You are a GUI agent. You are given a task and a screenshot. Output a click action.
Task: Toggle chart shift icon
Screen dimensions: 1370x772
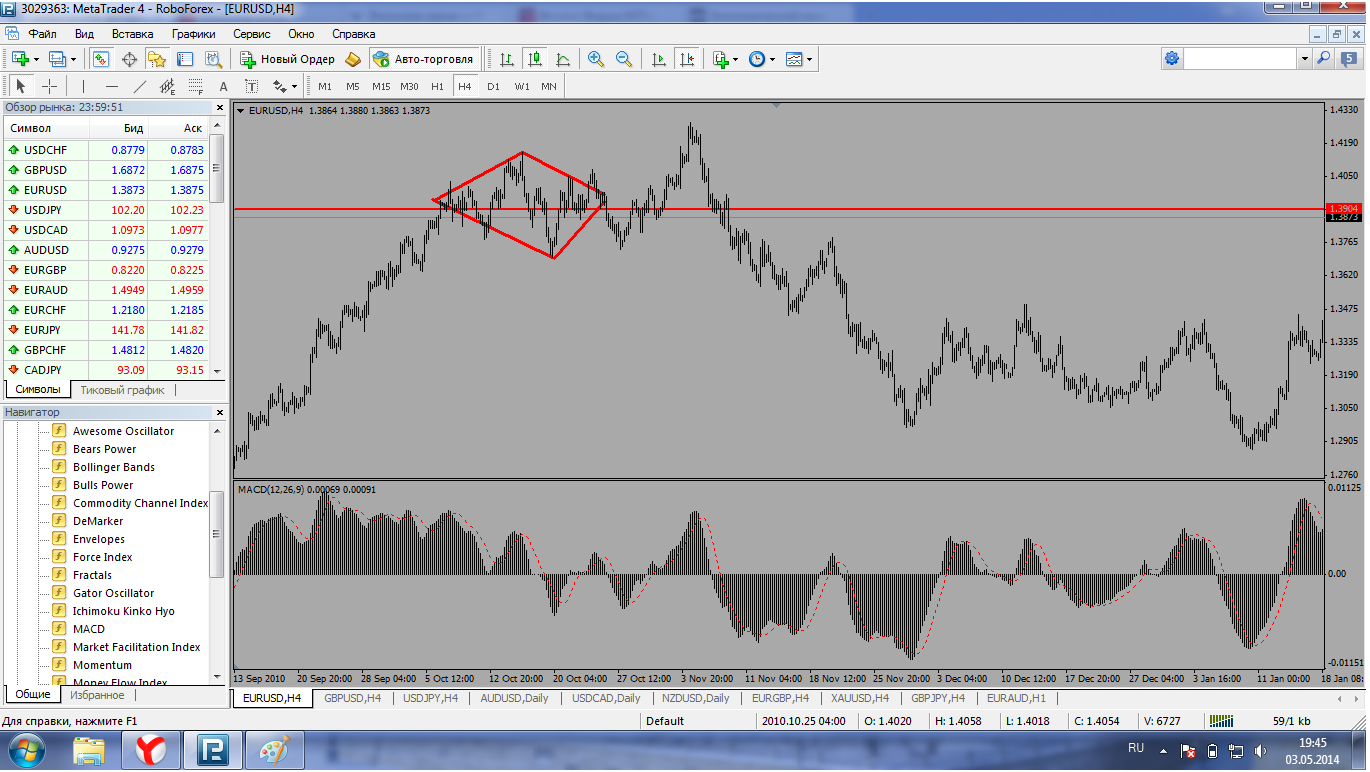(686, 59)
